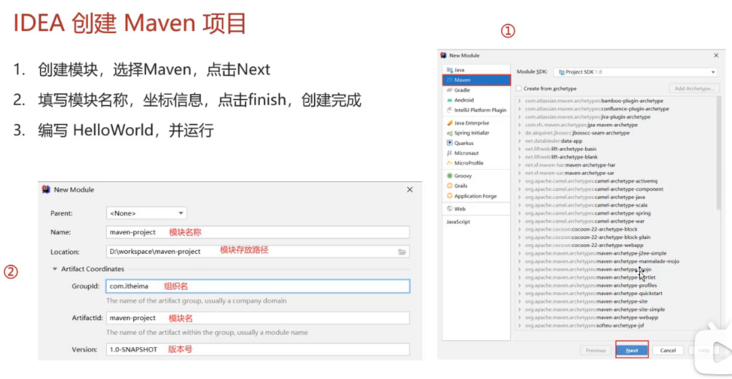Select the Java module type icon
Viewport: 732px width, 379px height.
point(450,70)
